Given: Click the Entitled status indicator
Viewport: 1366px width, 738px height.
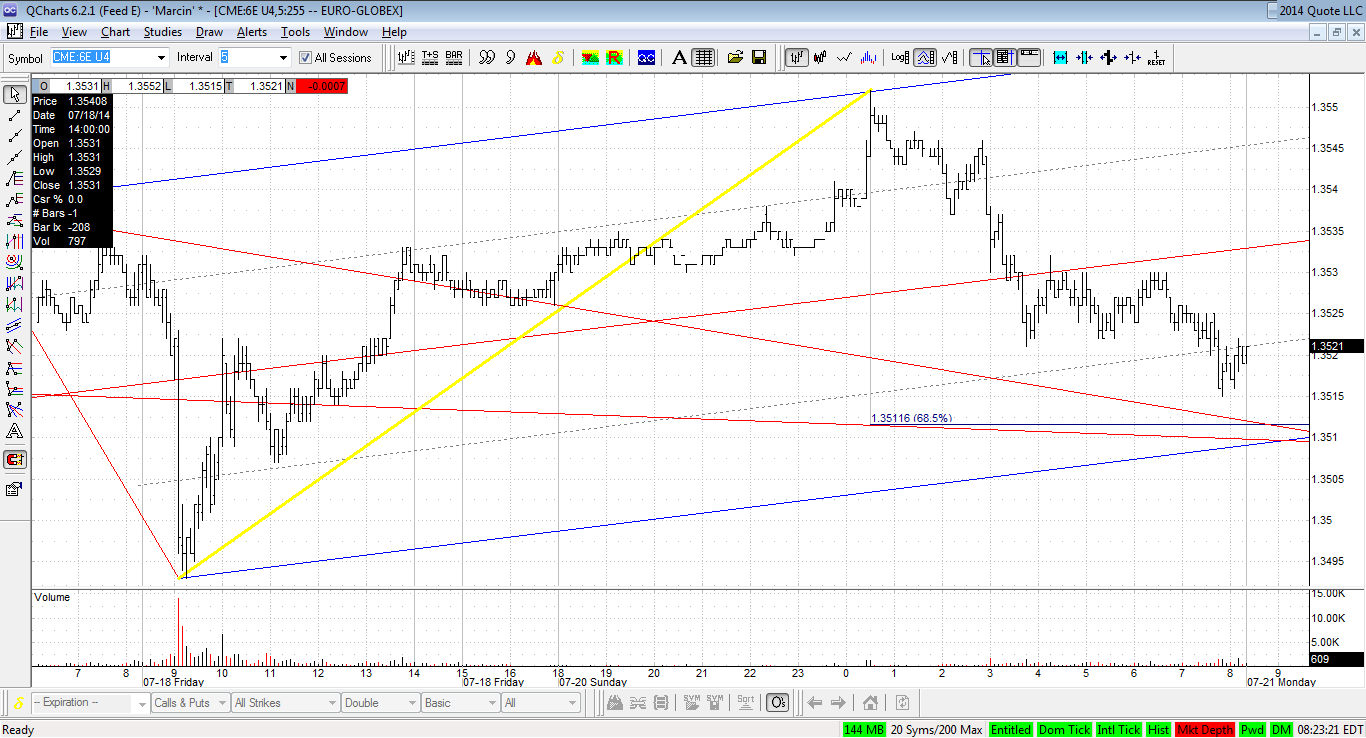Looking at the screenshot, I should (x=1011, y=730).
